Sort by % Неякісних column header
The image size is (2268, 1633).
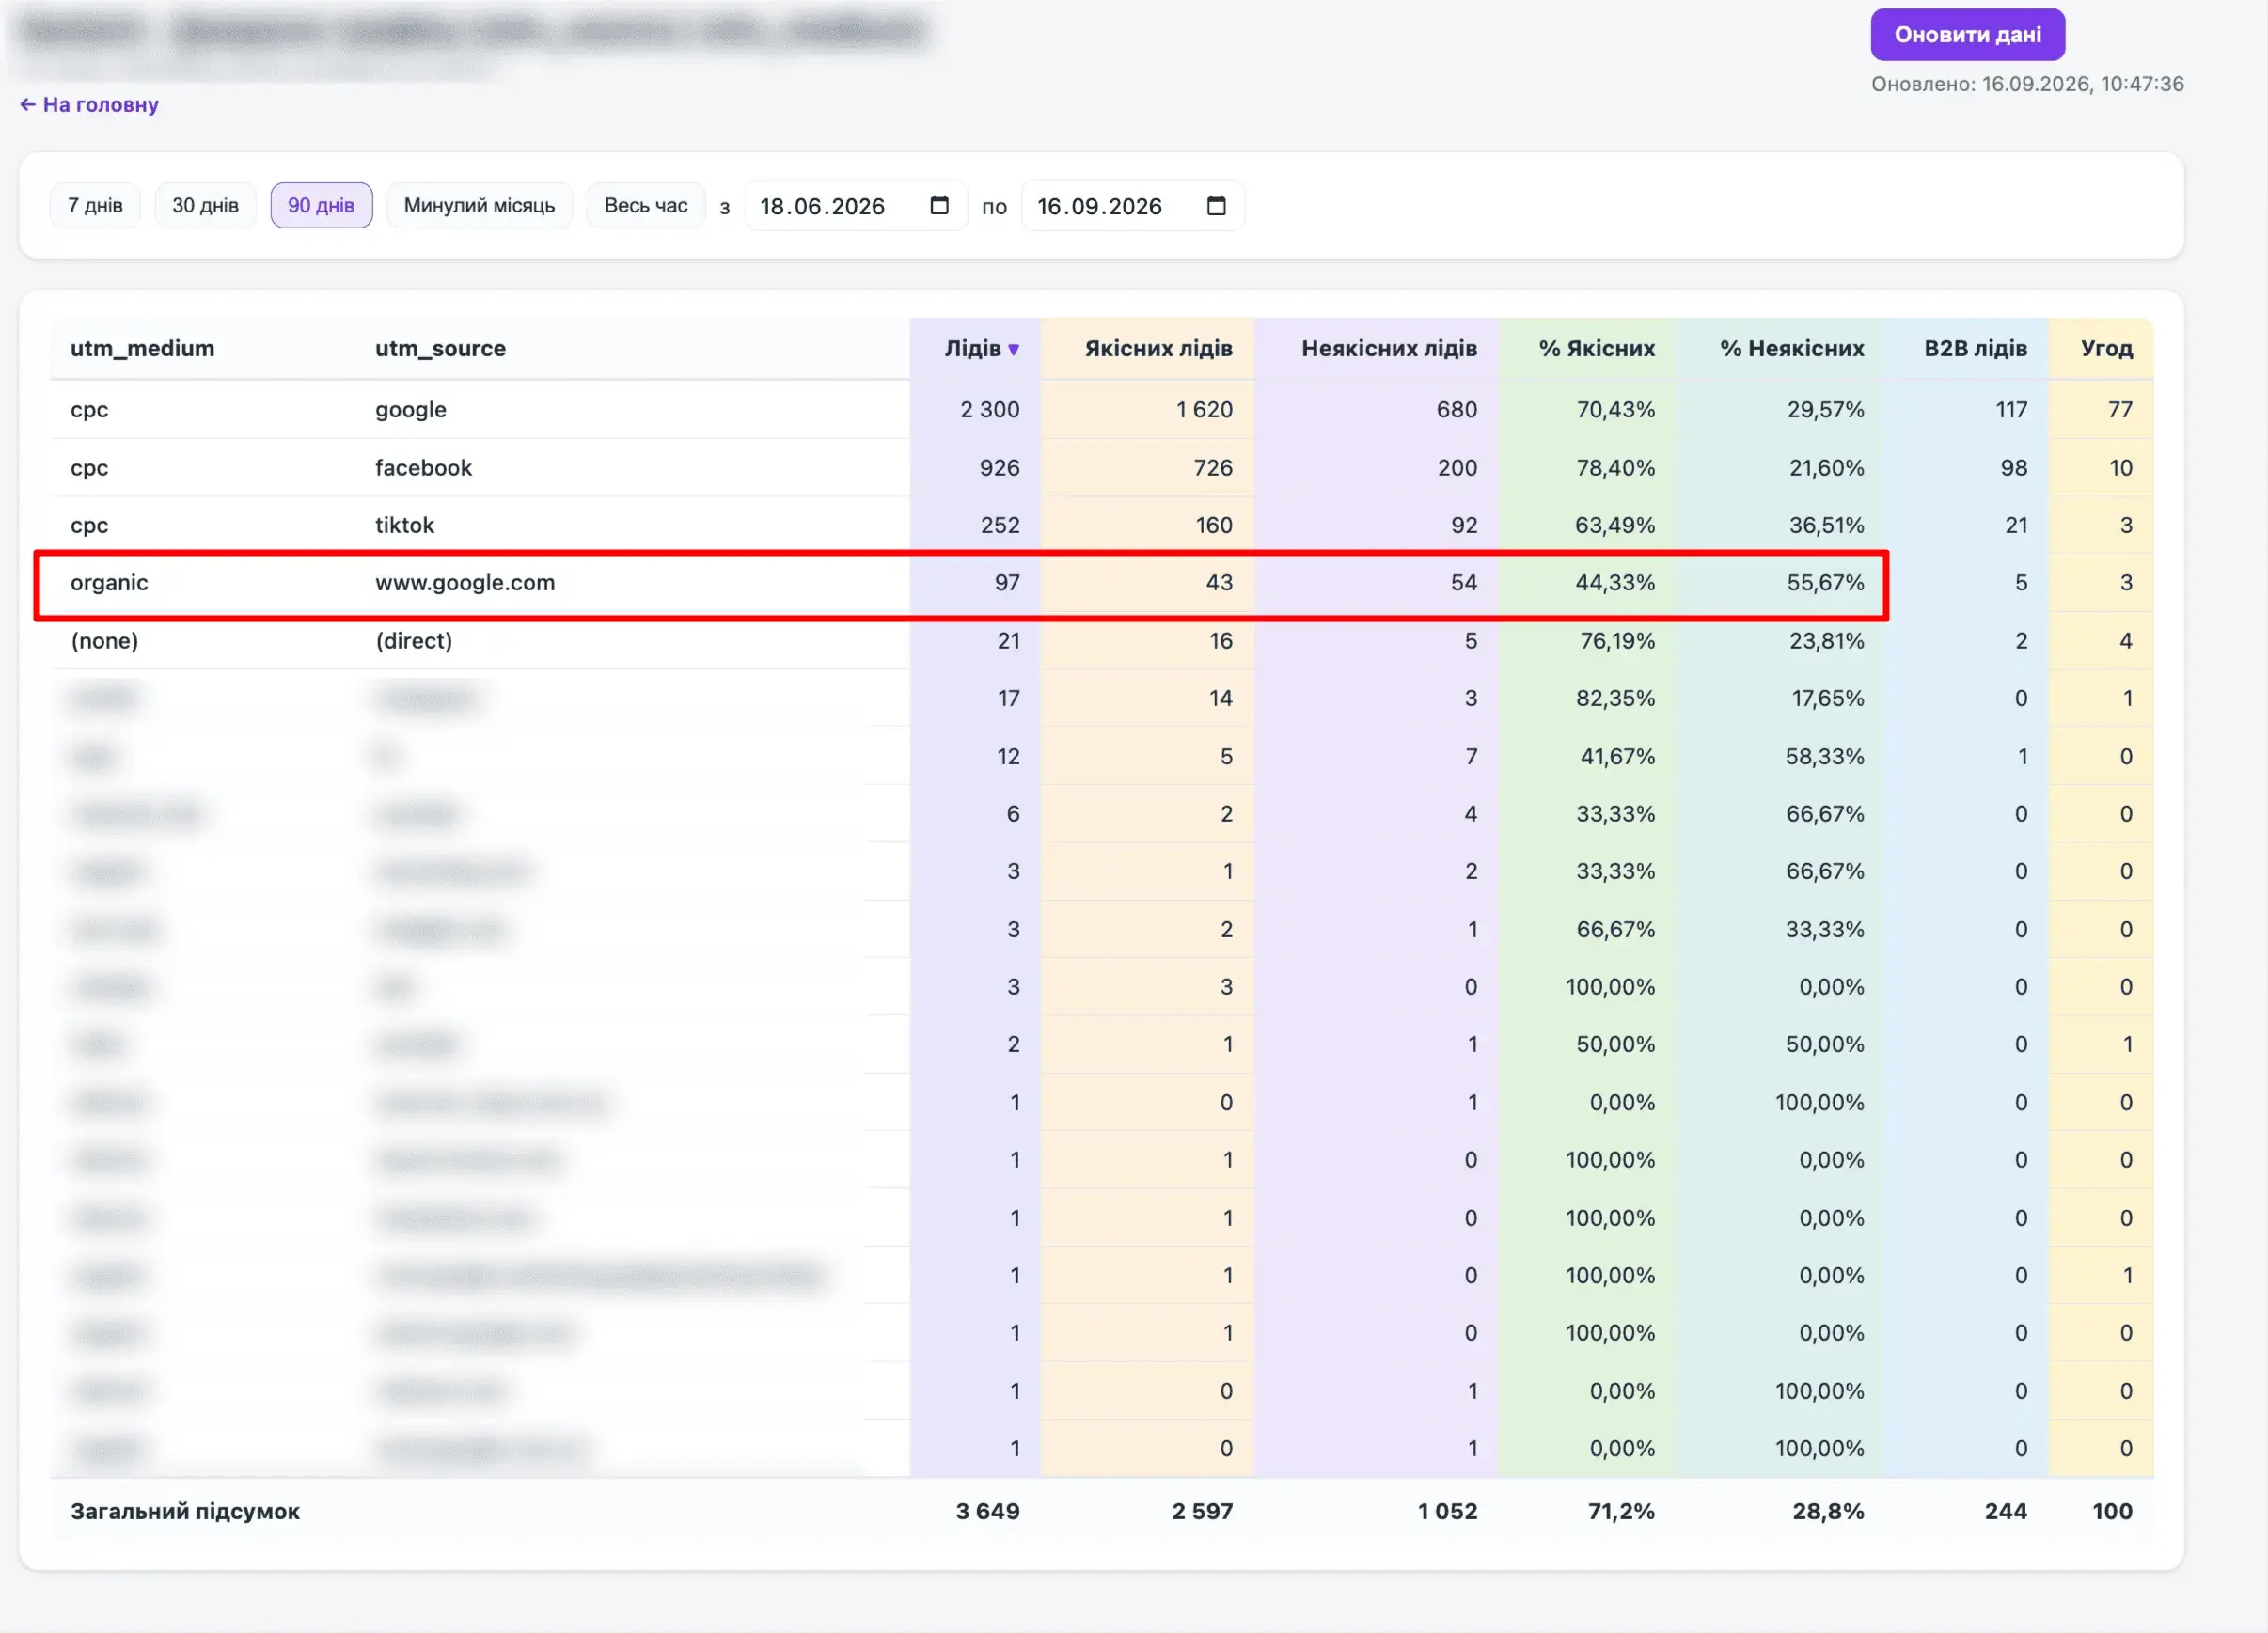[x=1792, y=348]
